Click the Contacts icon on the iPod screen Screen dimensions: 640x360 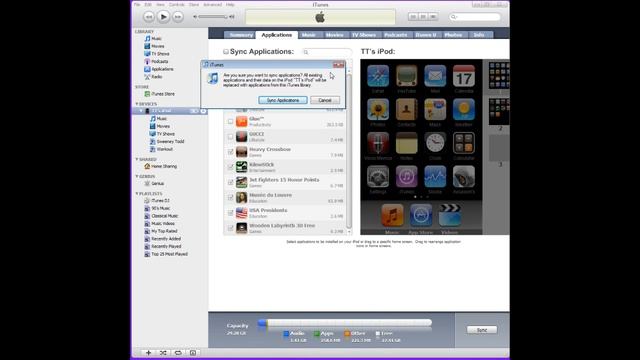pos(407,109)
